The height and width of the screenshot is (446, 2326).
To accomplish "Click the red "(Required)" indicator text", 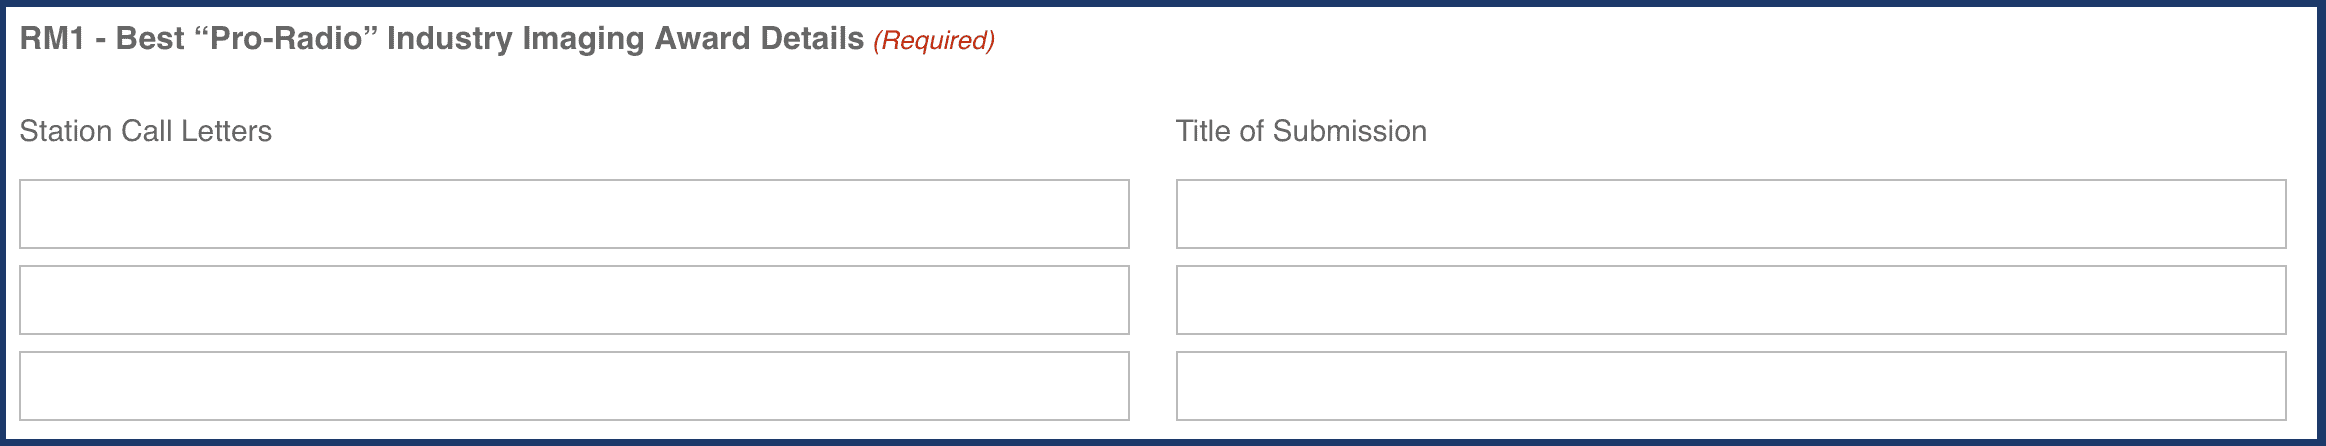I will [934, 41].
